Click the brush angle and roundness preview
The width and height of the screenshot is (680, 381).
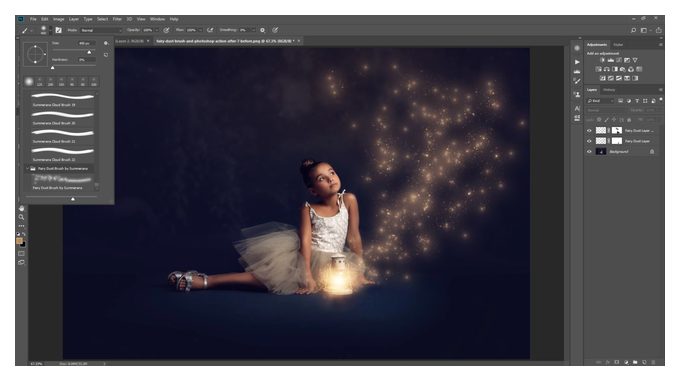(x=35, y=54)
